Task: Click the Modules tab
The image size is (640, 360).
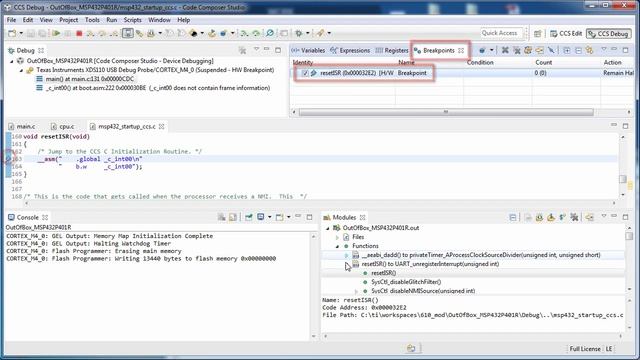Action: (x=344, y=217)
